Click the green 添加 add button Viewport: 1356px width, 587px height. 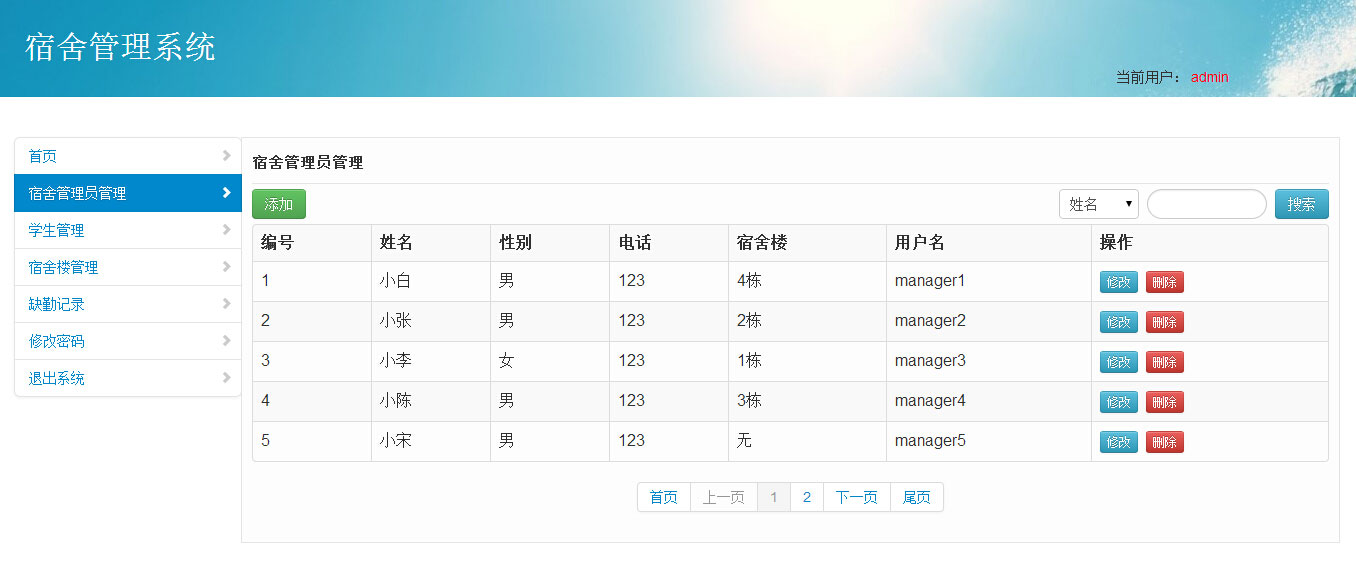pyautogui.click(x=278, y=203)
